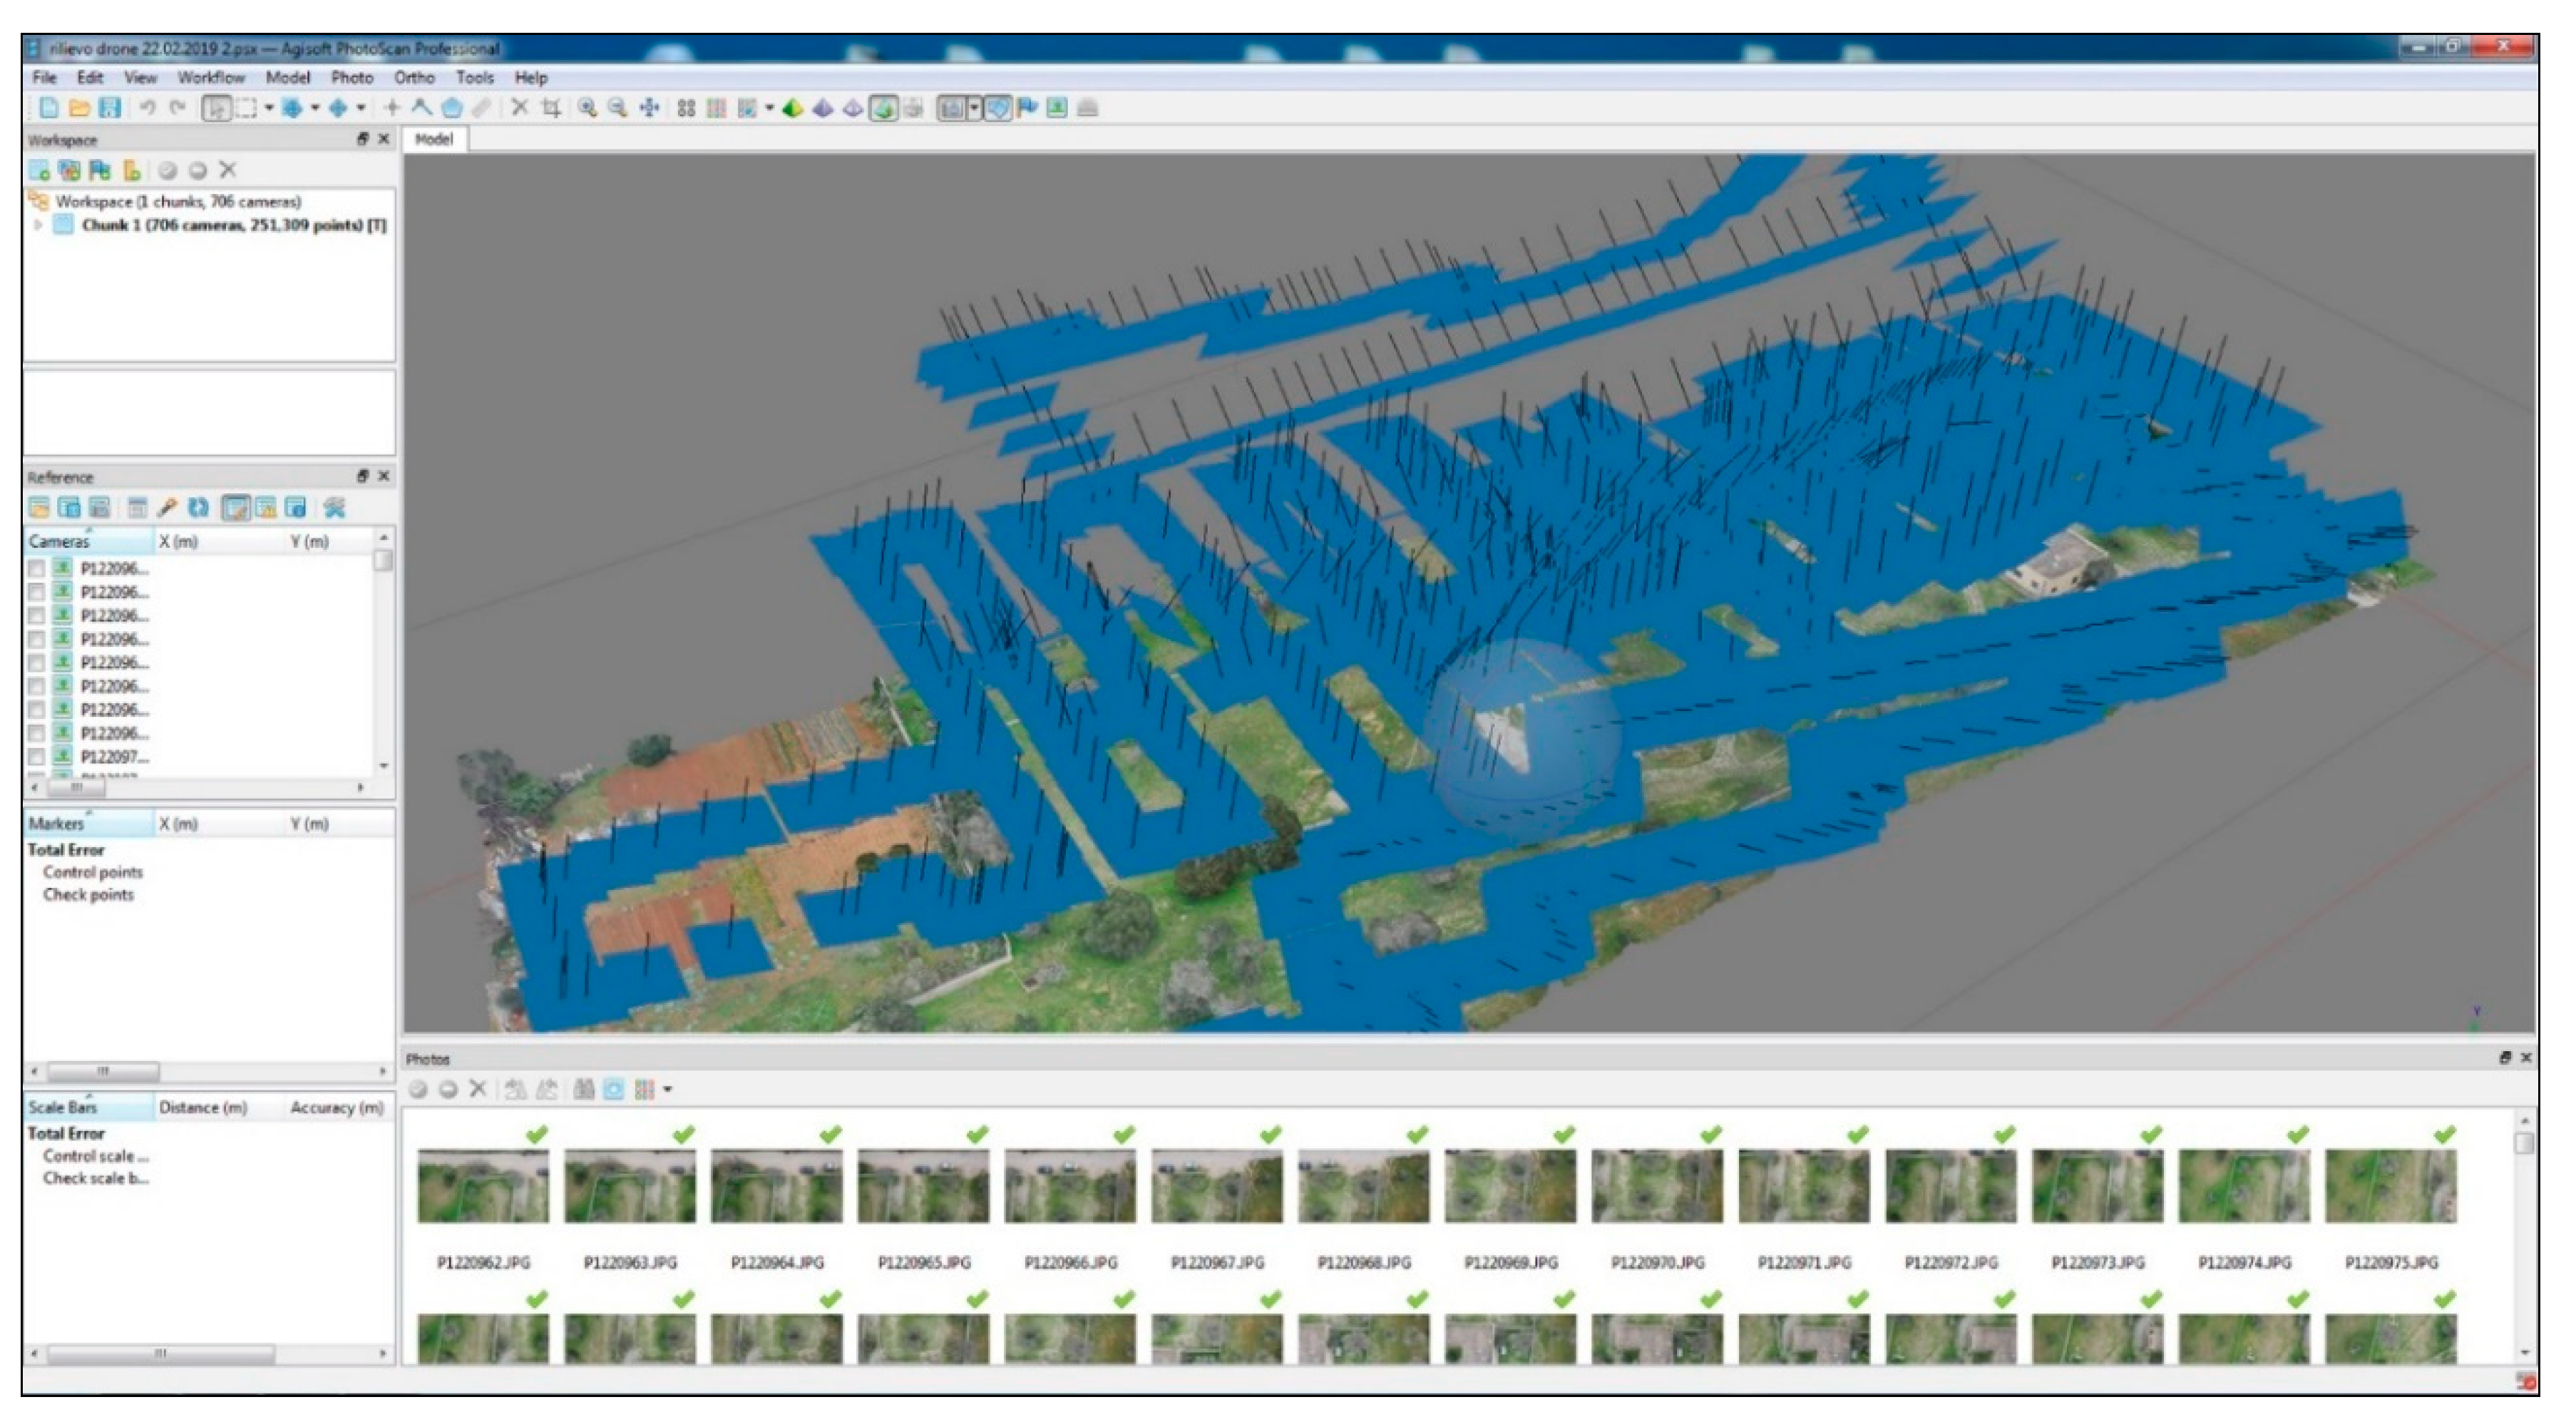Click the Open project folder icon
This screenshot has width=2576, height=1412.
(79, 108)
